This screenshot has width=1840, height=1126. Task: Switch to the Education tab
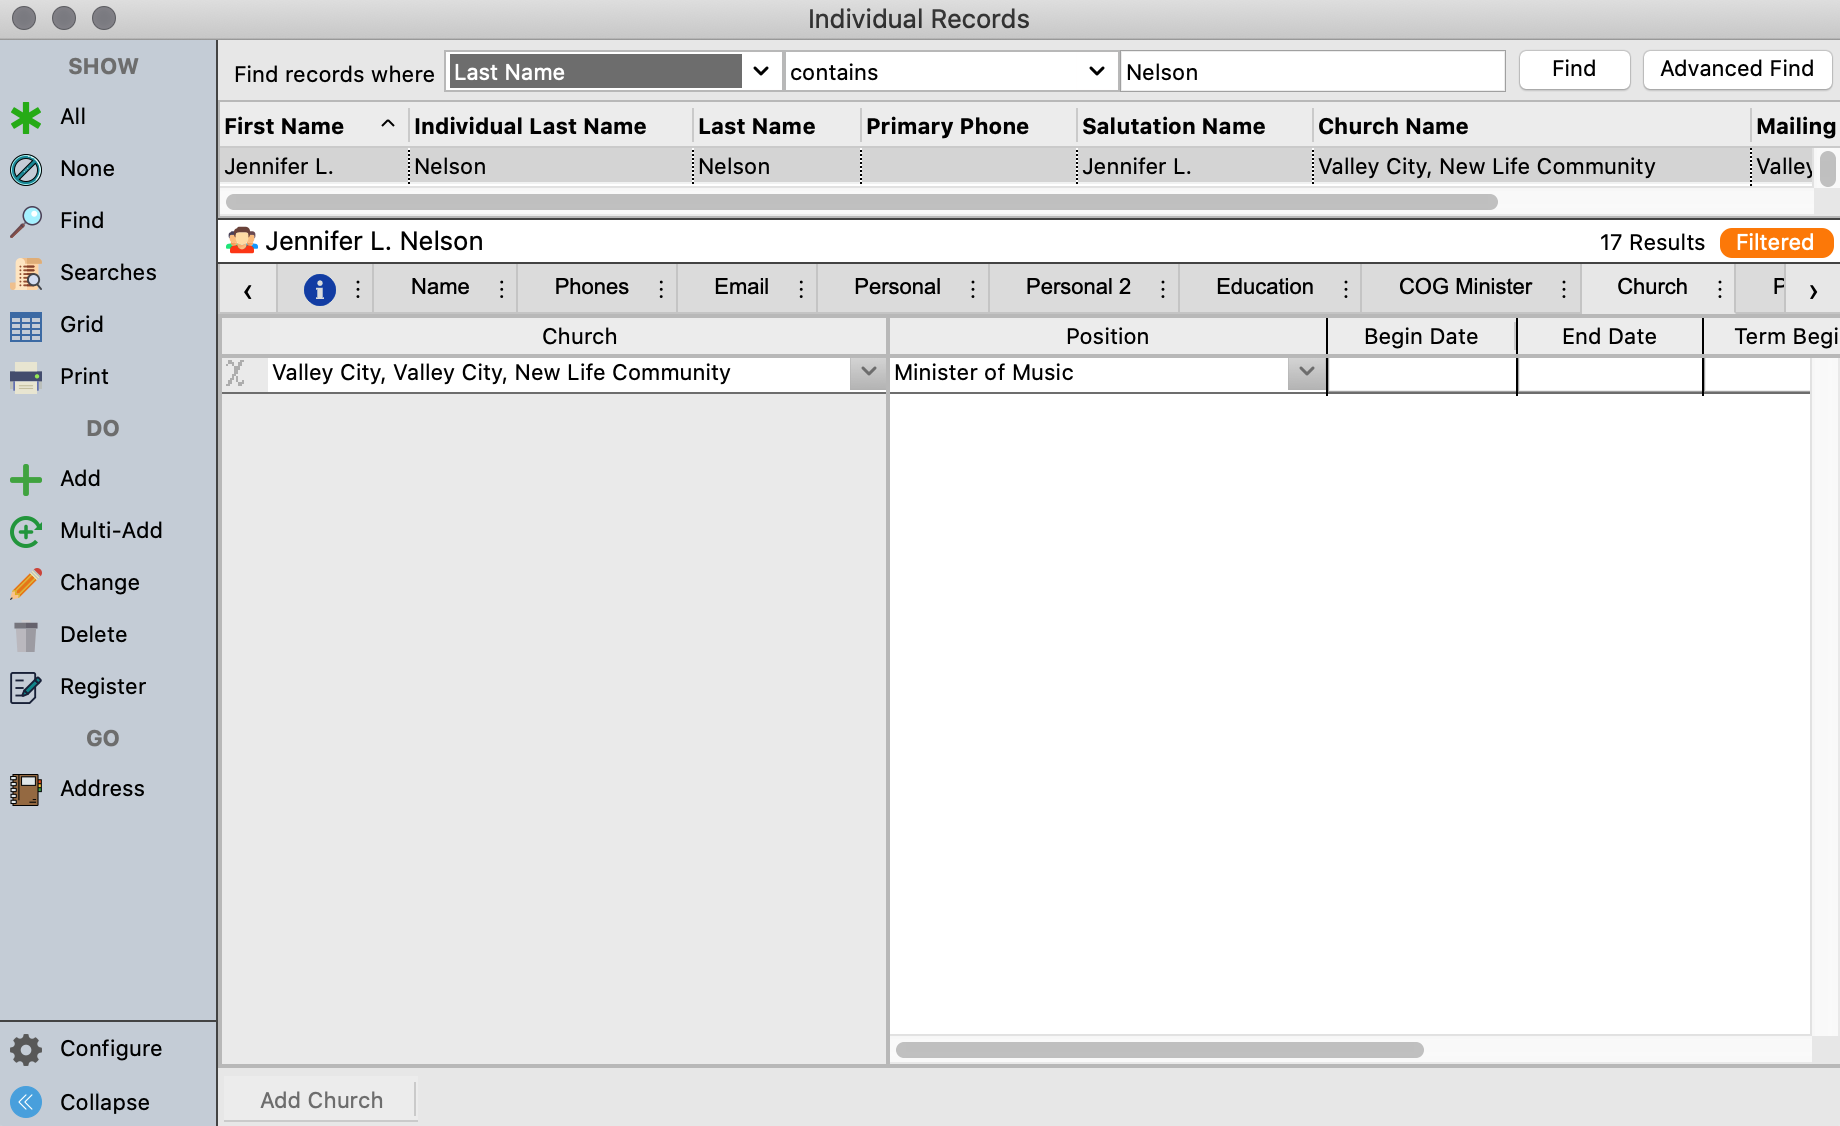pos(1264,287)
